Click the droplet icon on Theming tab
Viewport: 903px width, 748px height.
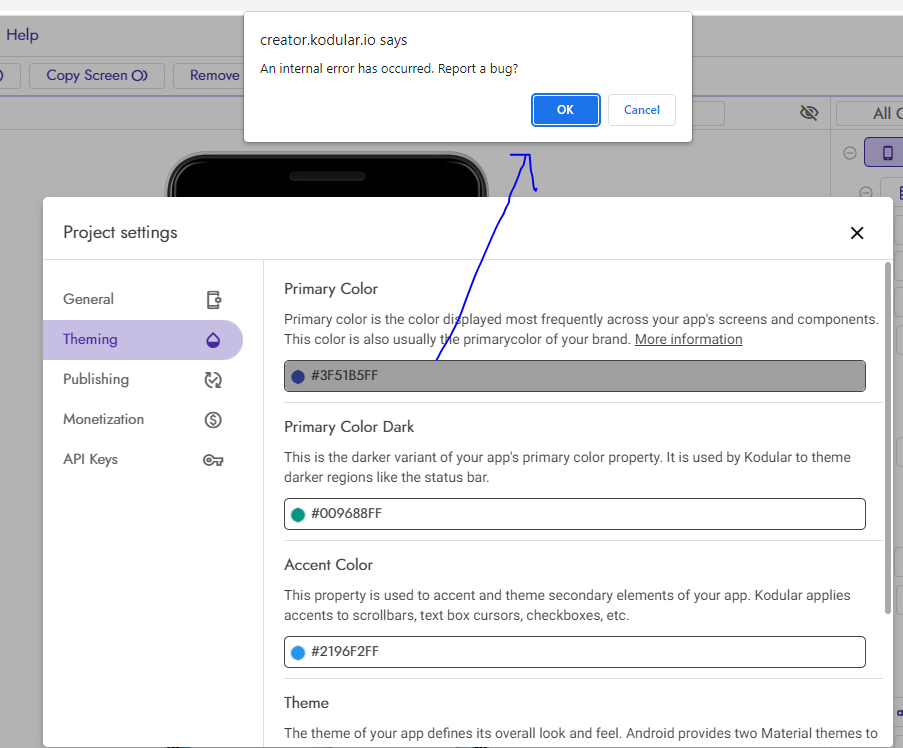click(213, 340)
